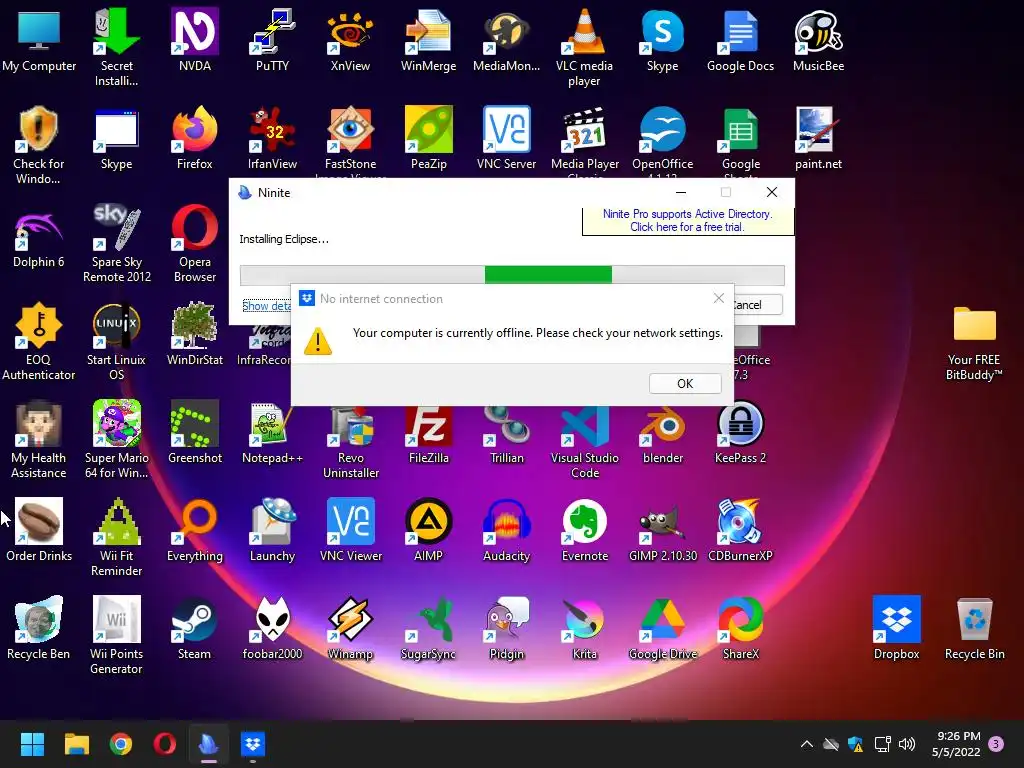Image resolution: width=1024 pixels, height=768 pixels.
Task: Select Your FREE BitBuddy folder
Action: 974,342
